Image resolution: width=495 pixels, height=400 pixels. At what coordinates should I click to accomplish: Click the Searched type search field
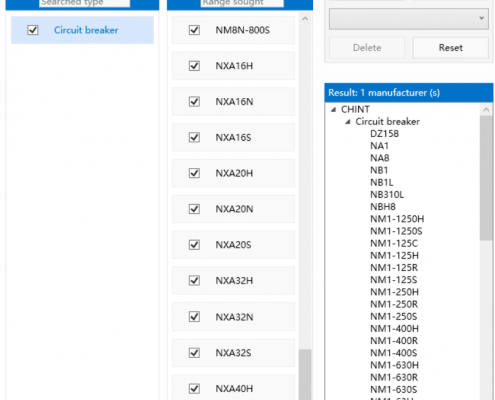click(85, 3)
